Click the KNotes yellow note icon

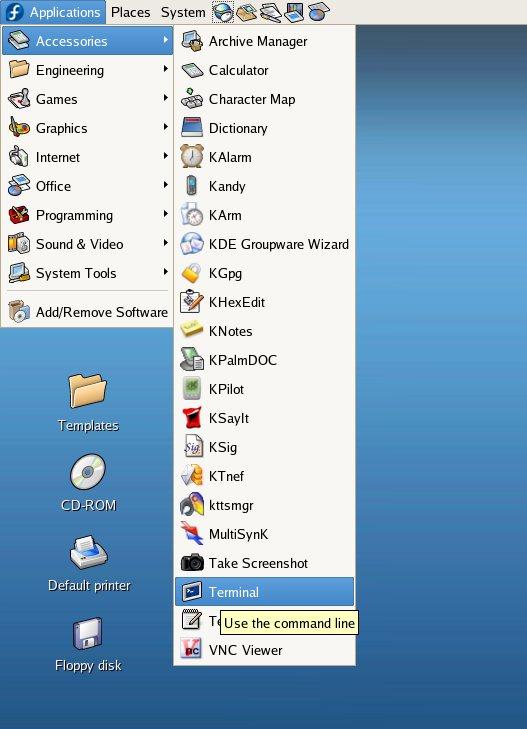pos(191,330)
